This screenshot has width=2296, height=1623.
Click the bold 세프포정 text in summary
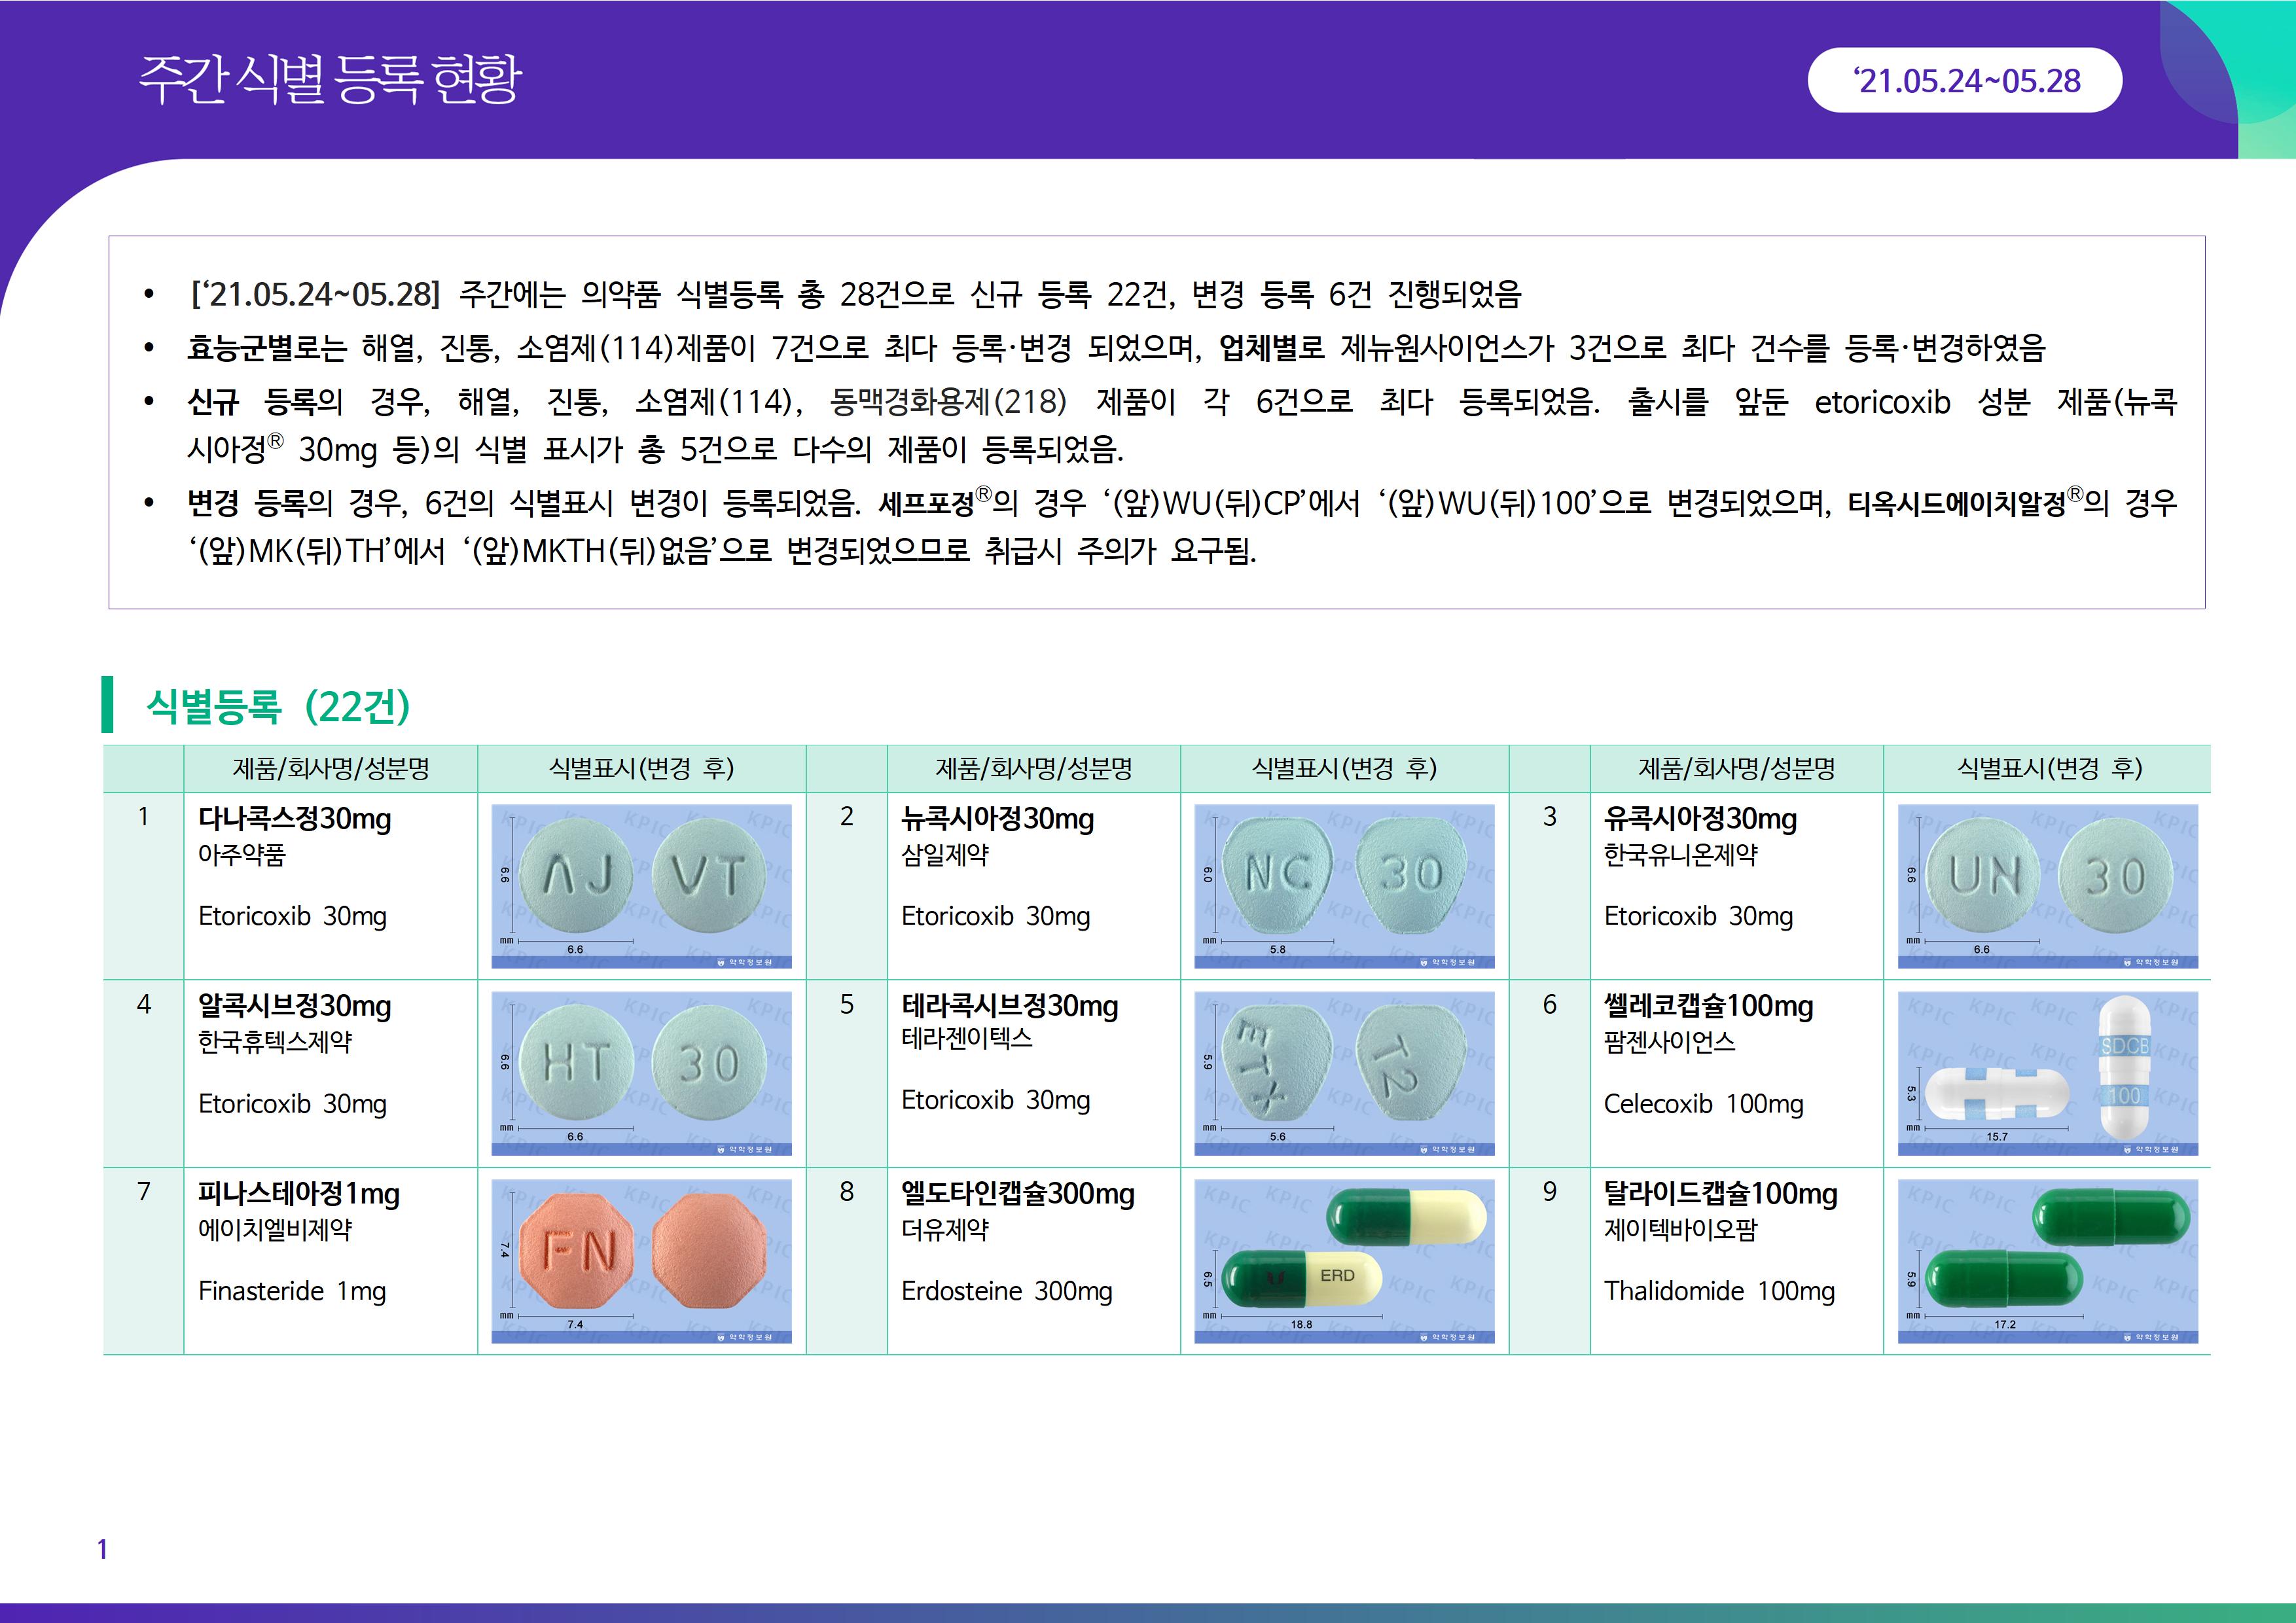(926, 502)
